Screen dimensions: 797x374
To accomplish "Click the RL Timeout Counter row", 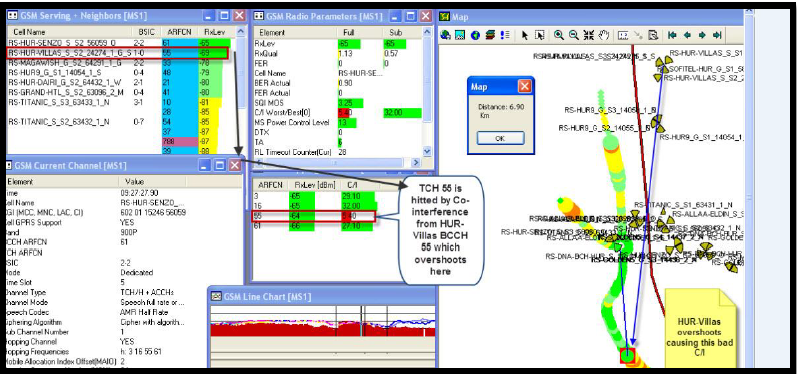I will pos(337,152).
